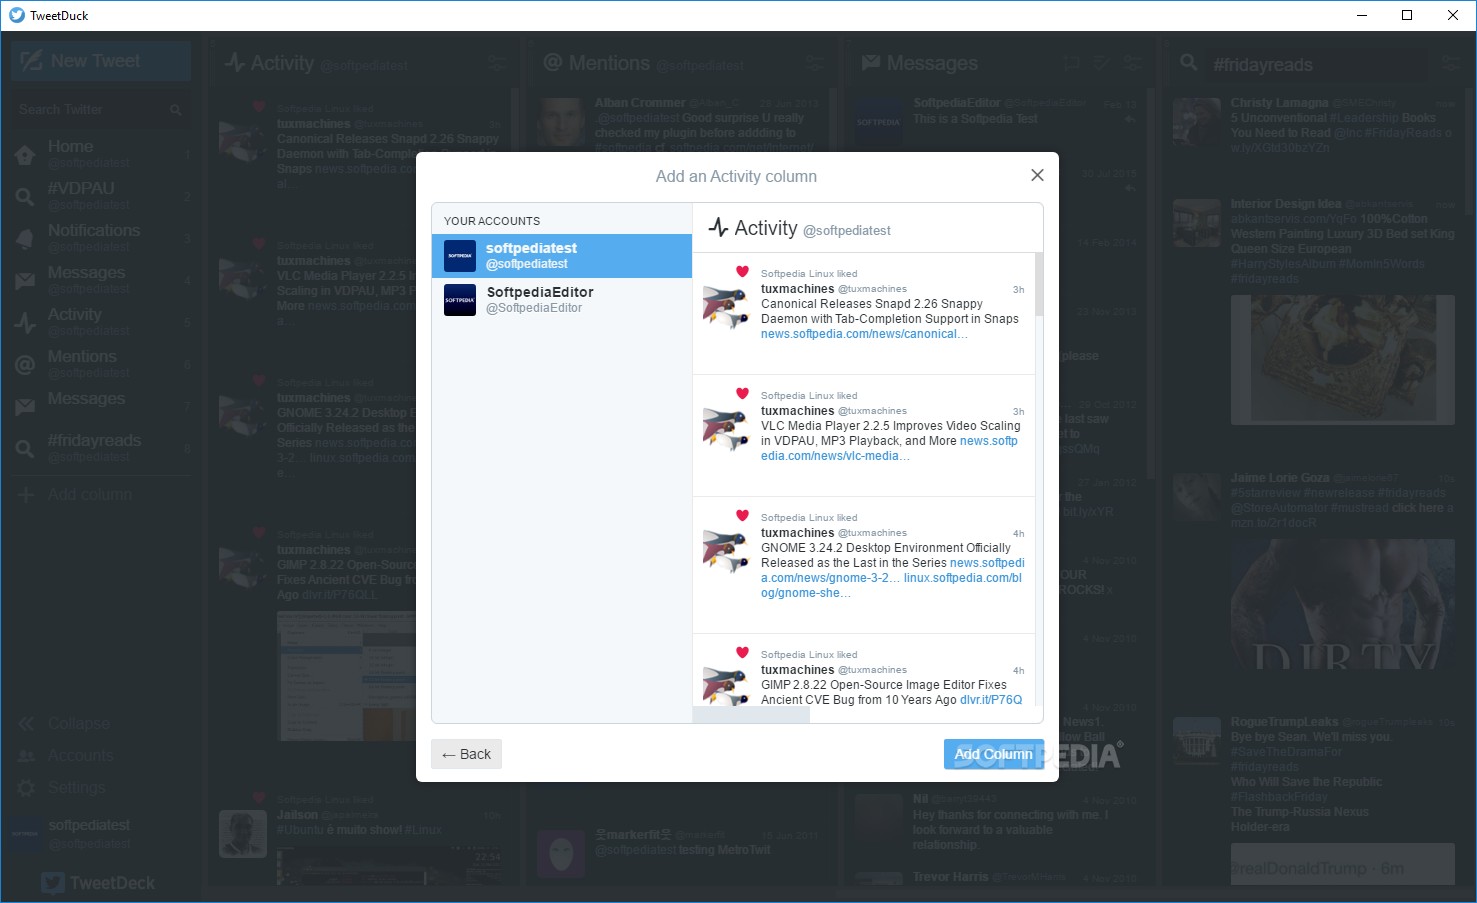Collapse the sidebar navigation

tap(64, 723)
